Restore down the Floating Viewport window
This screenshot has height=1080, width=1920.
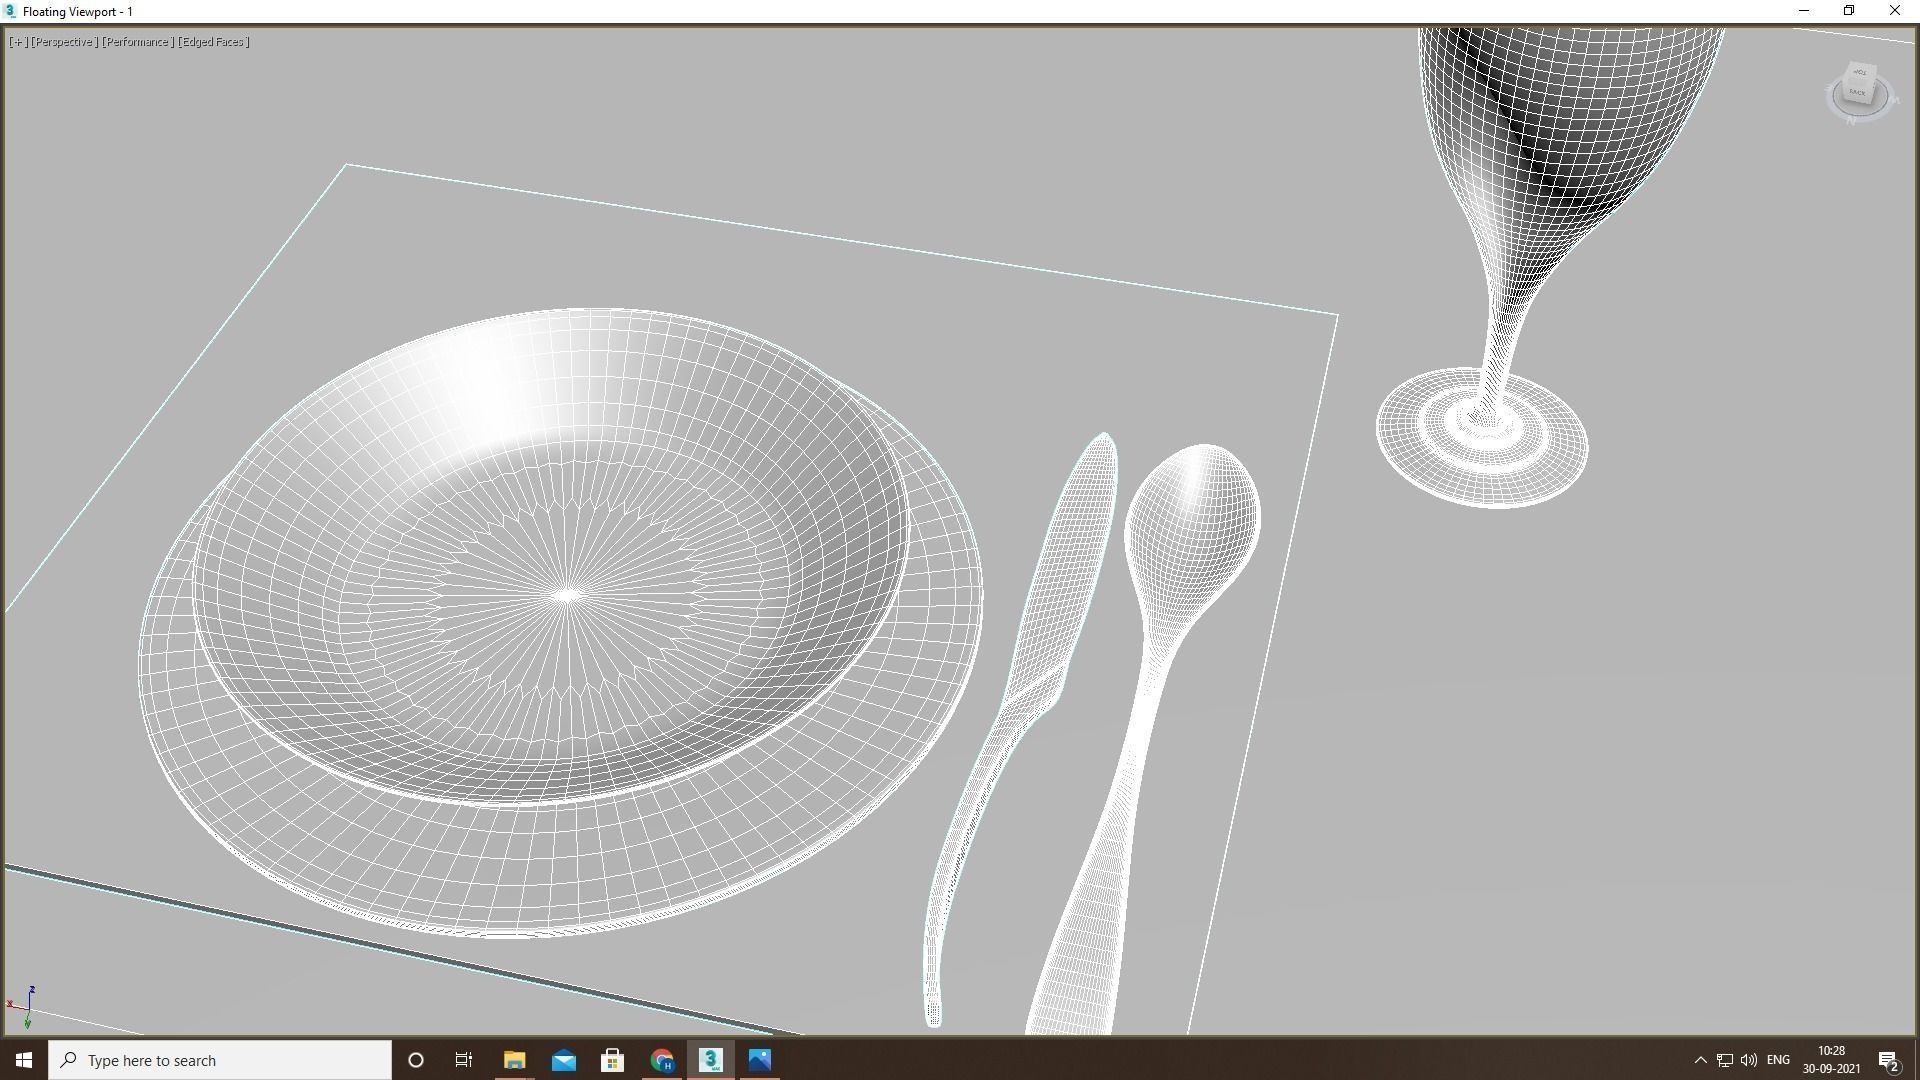pos(1849,11)
